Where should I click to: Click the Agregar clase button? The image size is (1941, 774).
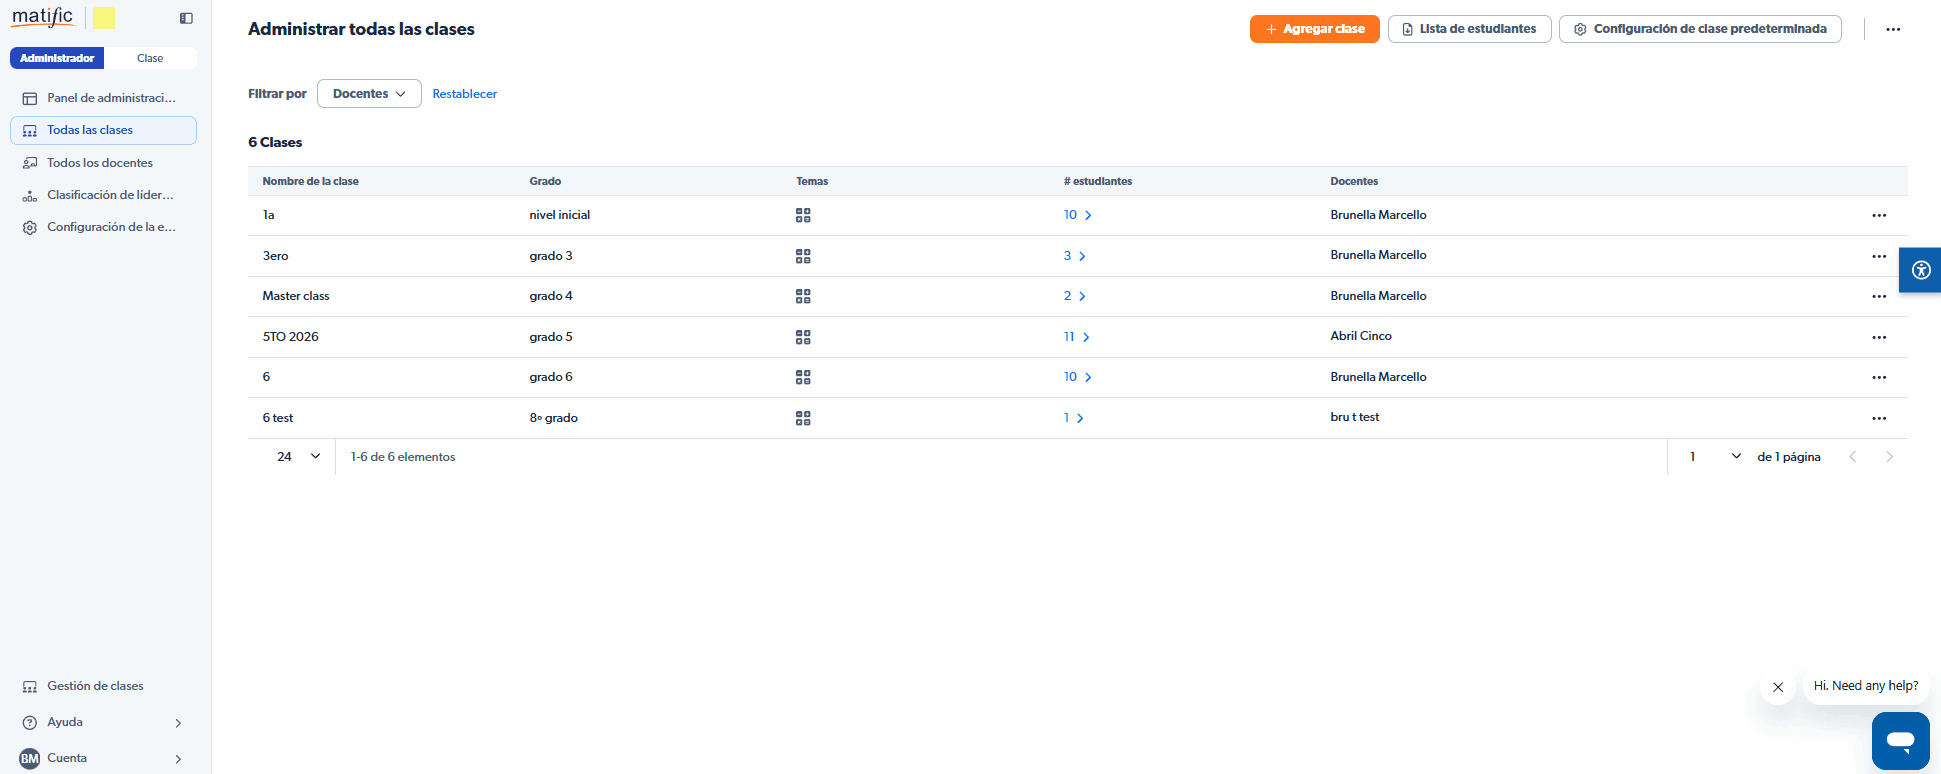tap(1314, 29)
